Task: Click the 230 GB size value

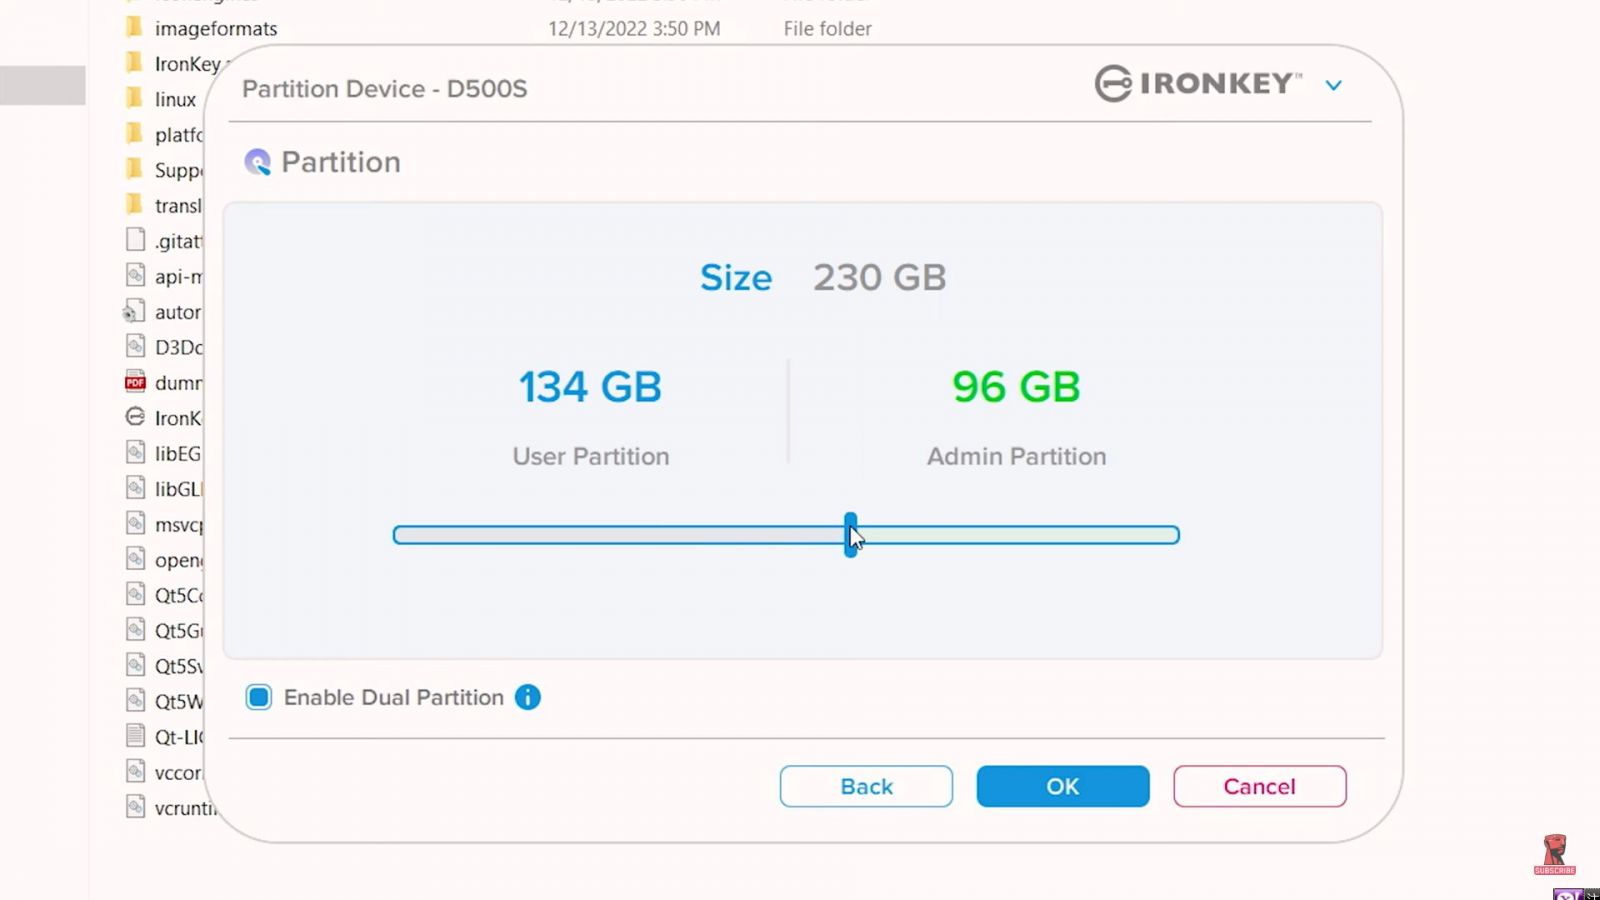Action: 879,277
